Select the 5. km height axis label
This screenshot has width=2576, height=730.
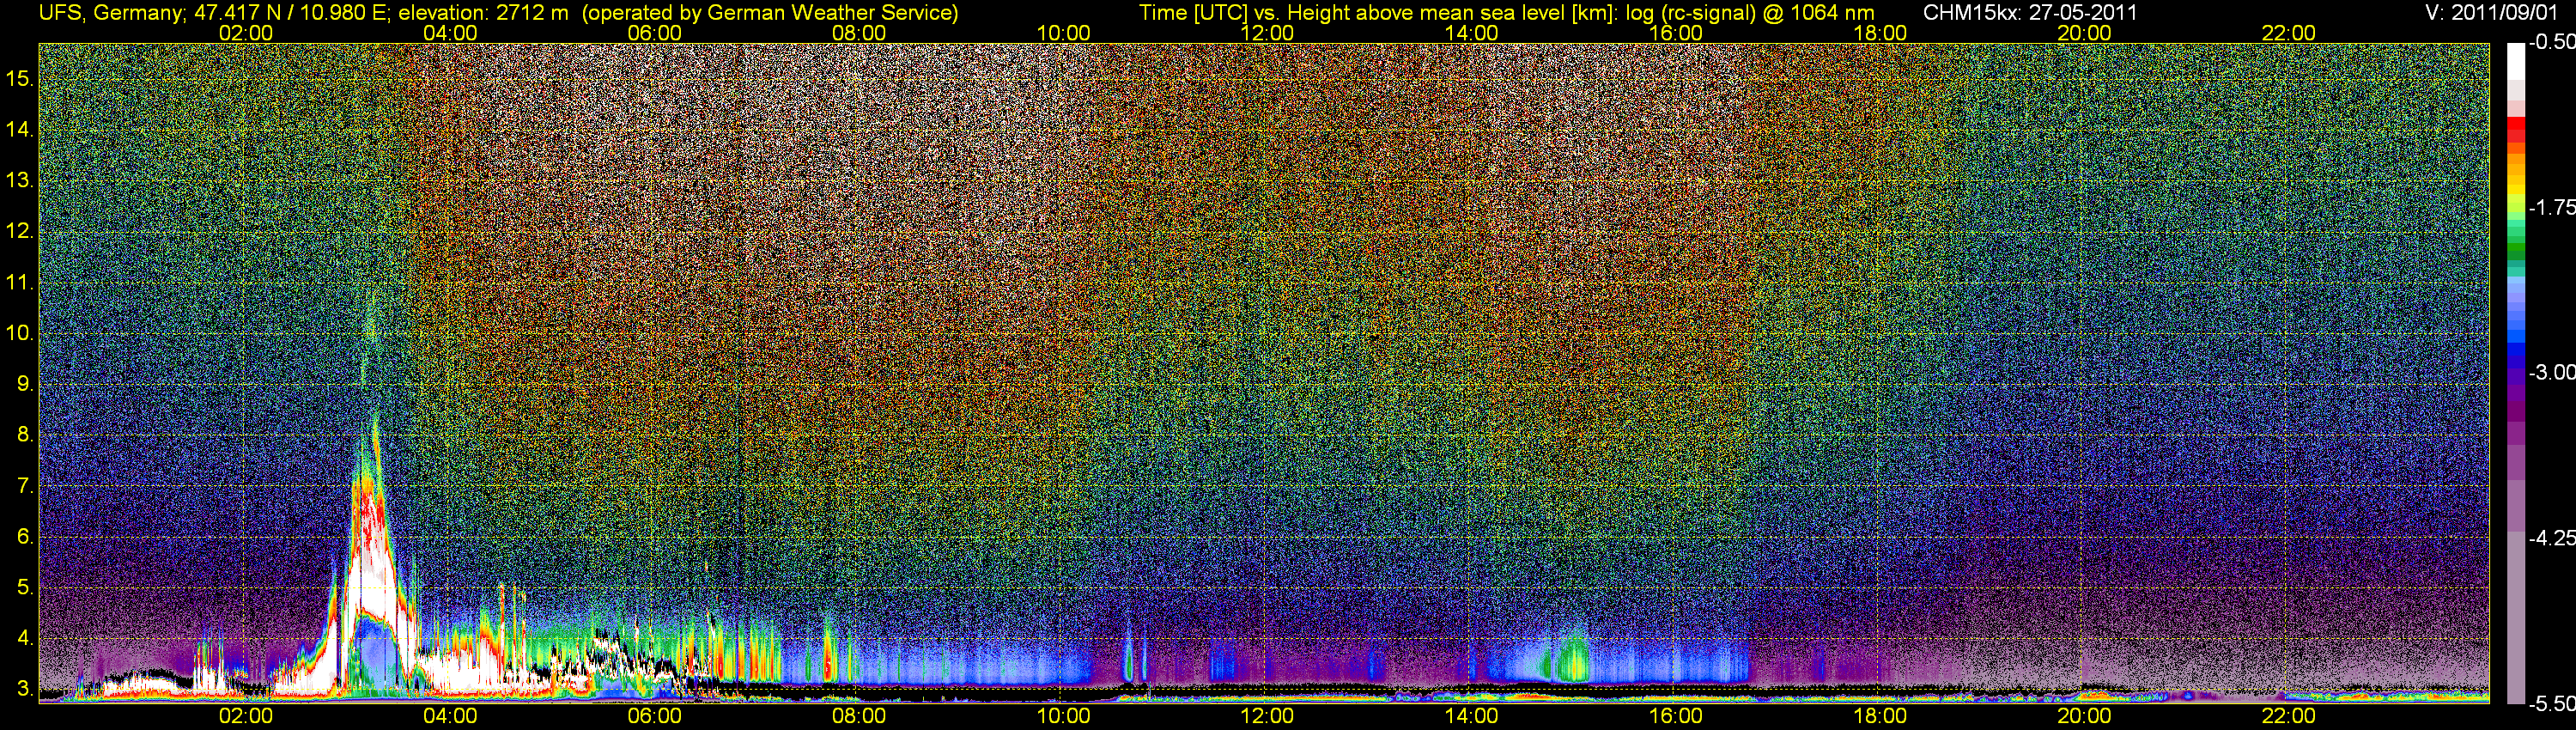tap(26, 587)
